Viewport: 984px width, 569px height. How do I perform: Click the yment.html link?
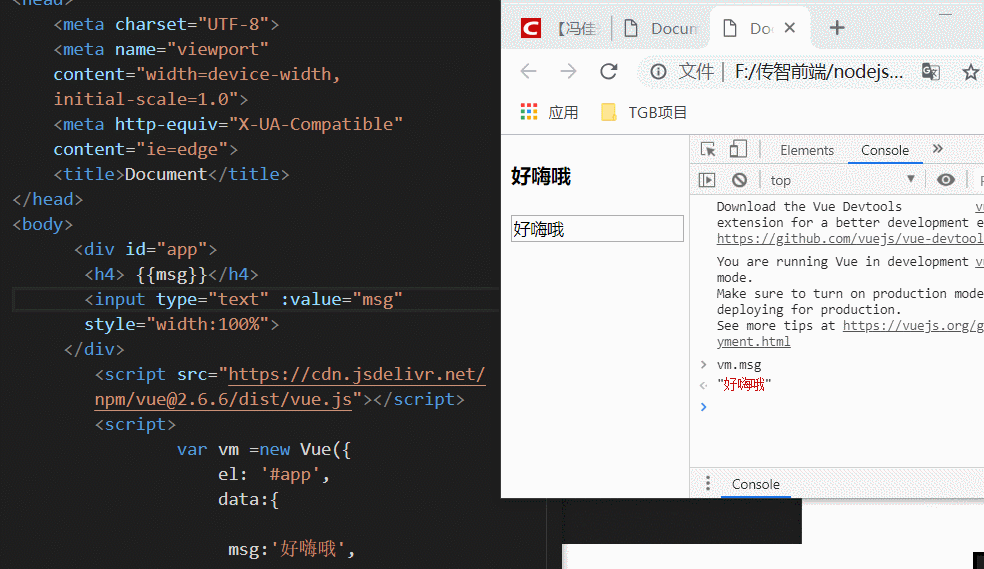click(753, 342)
